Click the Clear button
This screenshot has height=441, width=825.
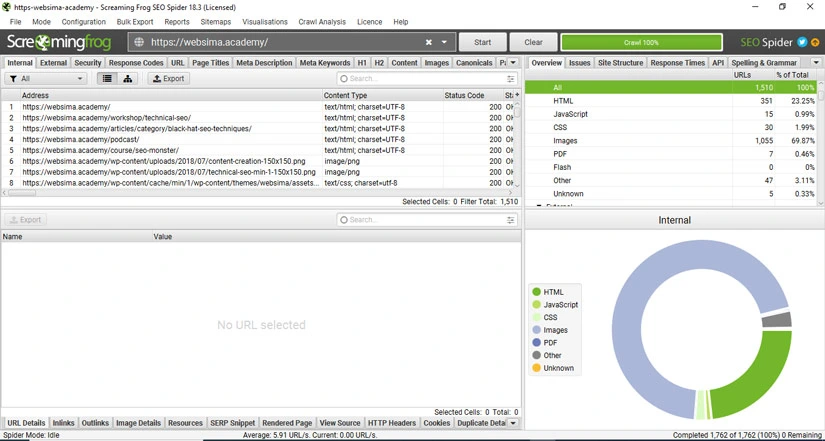click(x=533, y=43)
